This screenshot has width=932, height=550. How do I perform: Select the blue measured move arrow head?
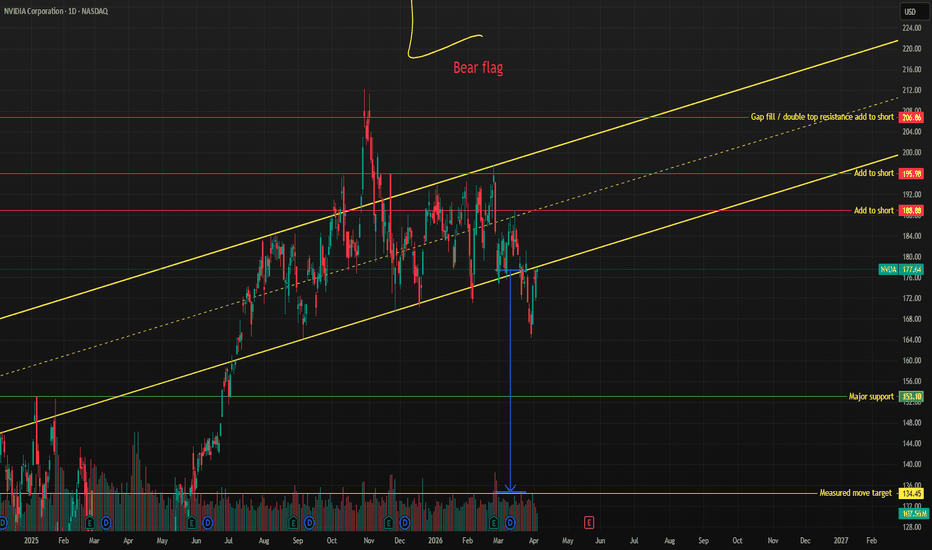tap(511, 488)
